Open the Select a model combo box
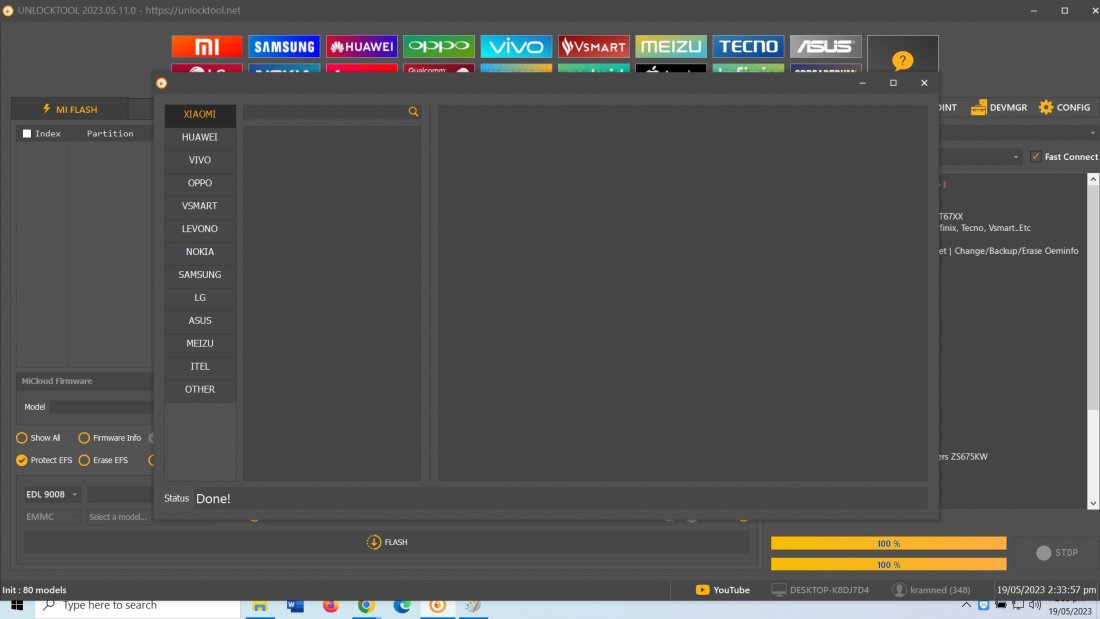 [x=120, y=517]
